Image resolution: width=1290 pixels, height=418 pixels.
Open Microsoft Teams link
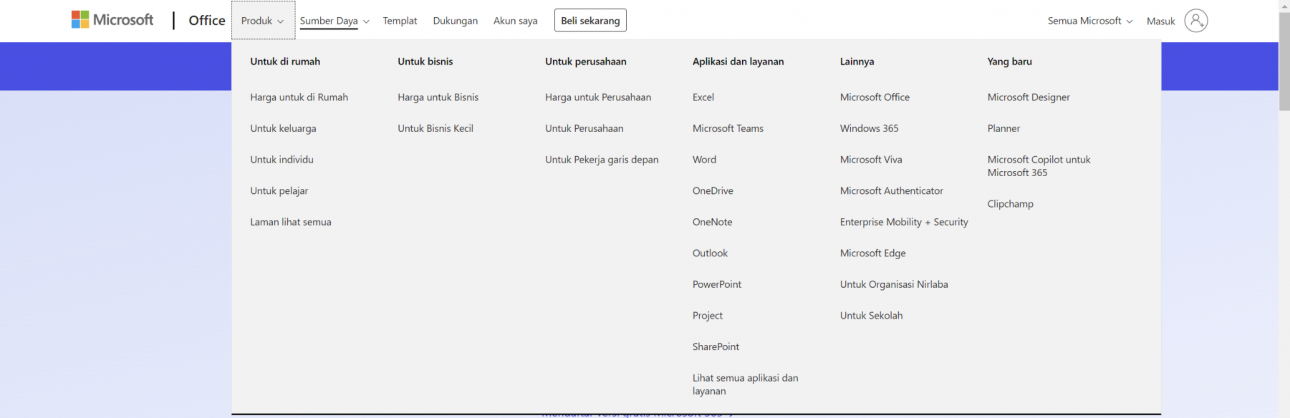pos(728,128)
